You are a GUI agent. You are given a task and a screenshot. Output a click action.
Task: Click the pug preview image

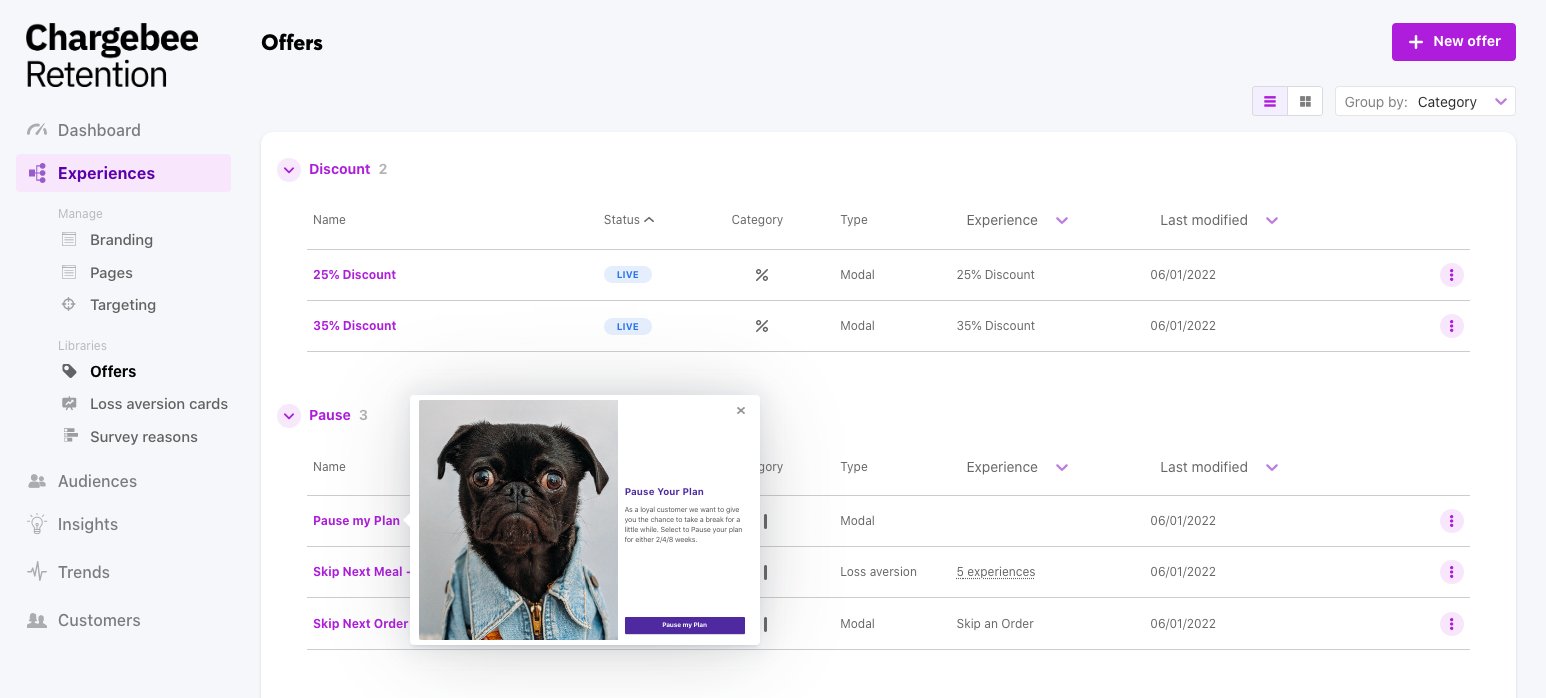coord(518,520)
